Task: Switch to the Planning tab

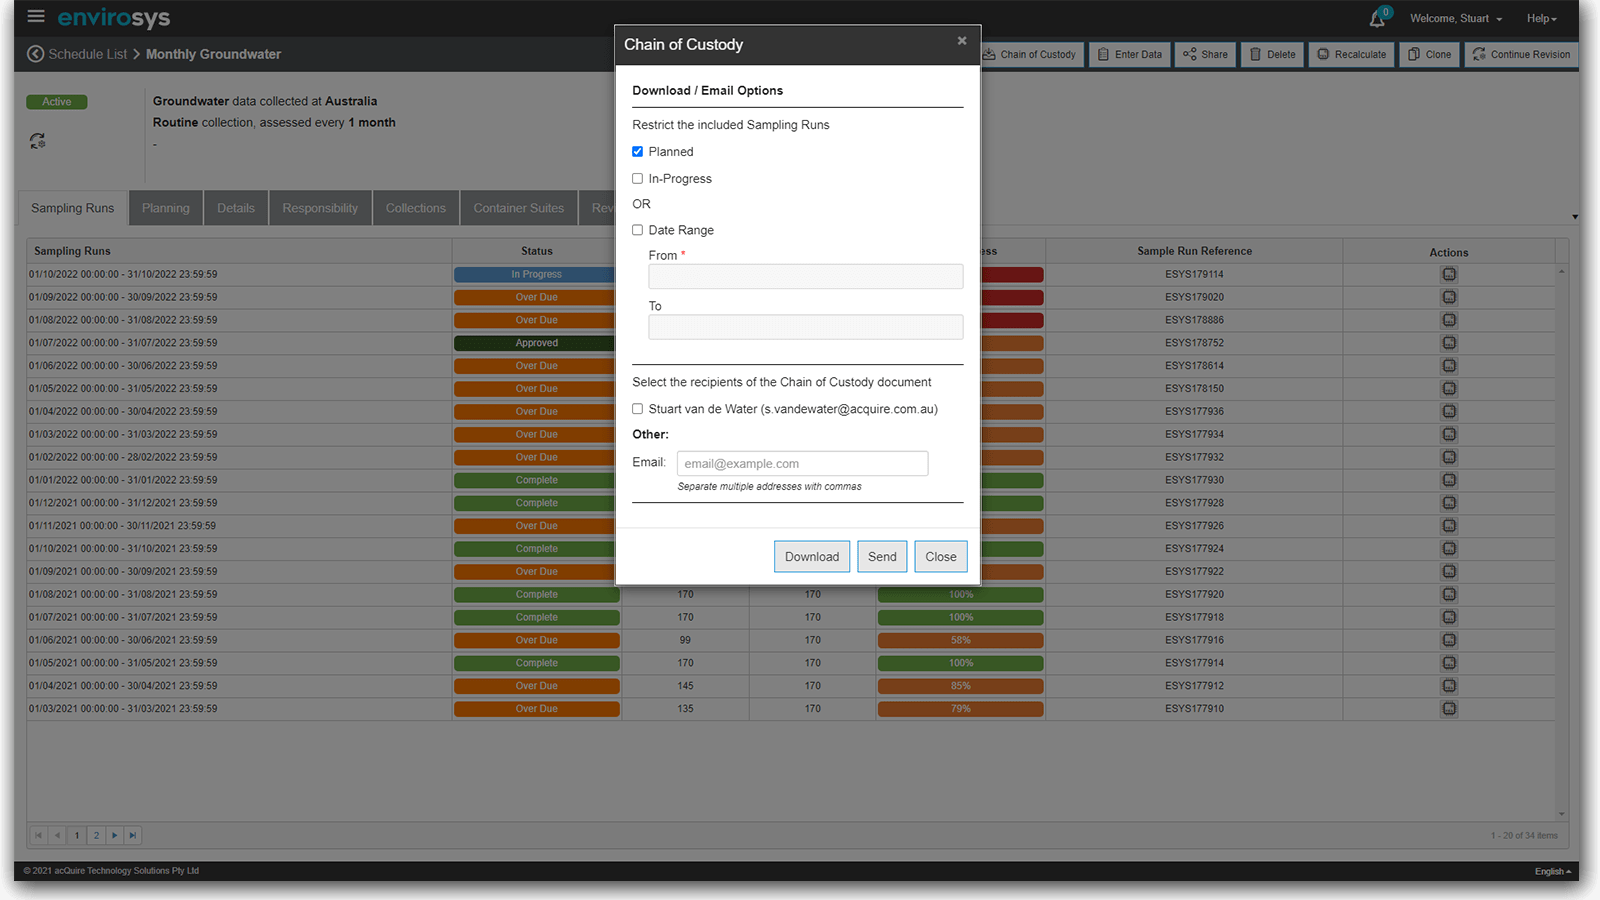Action: (x=166, y=208)
